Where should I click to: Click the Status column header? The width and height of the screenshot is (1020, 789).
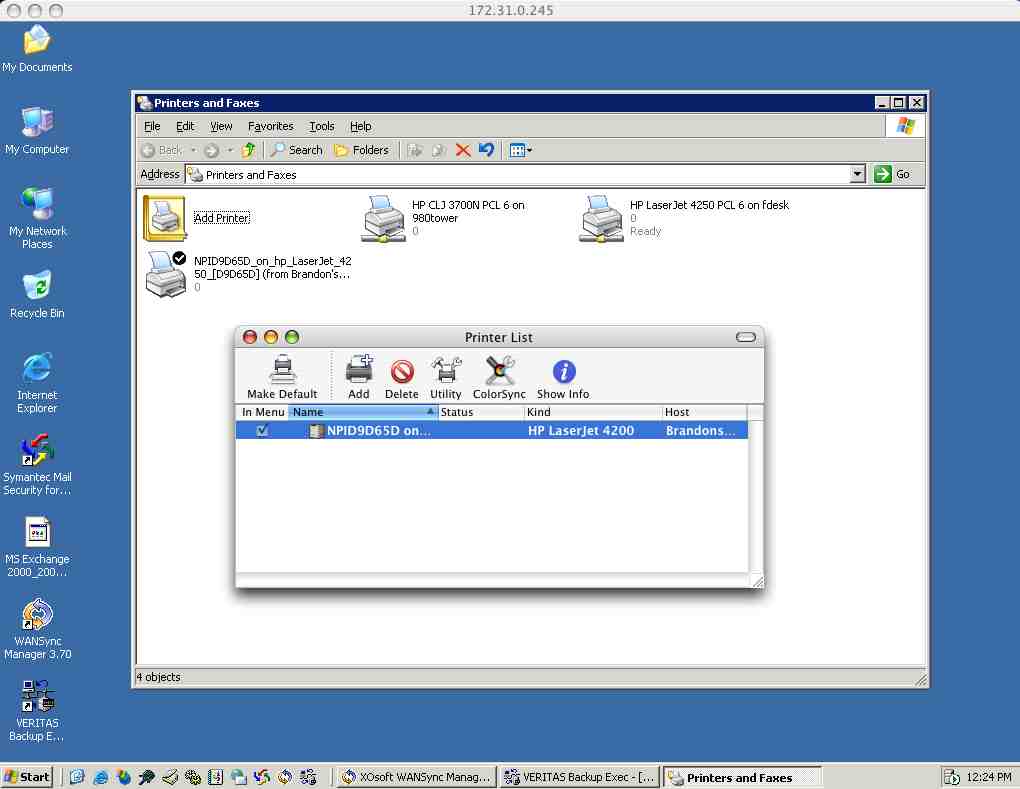[x=481, y=412]
